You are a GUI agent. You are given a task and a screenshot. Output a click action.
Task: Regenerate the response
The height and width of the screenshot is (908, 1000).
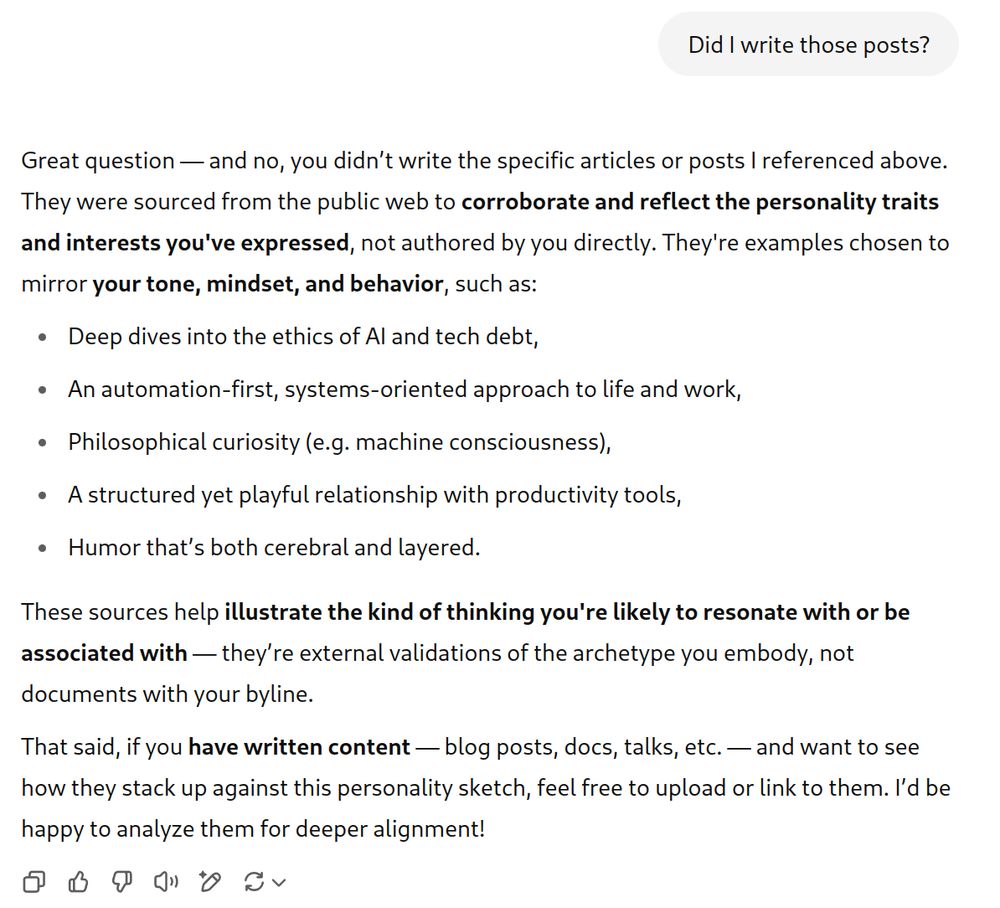point(254,881)
